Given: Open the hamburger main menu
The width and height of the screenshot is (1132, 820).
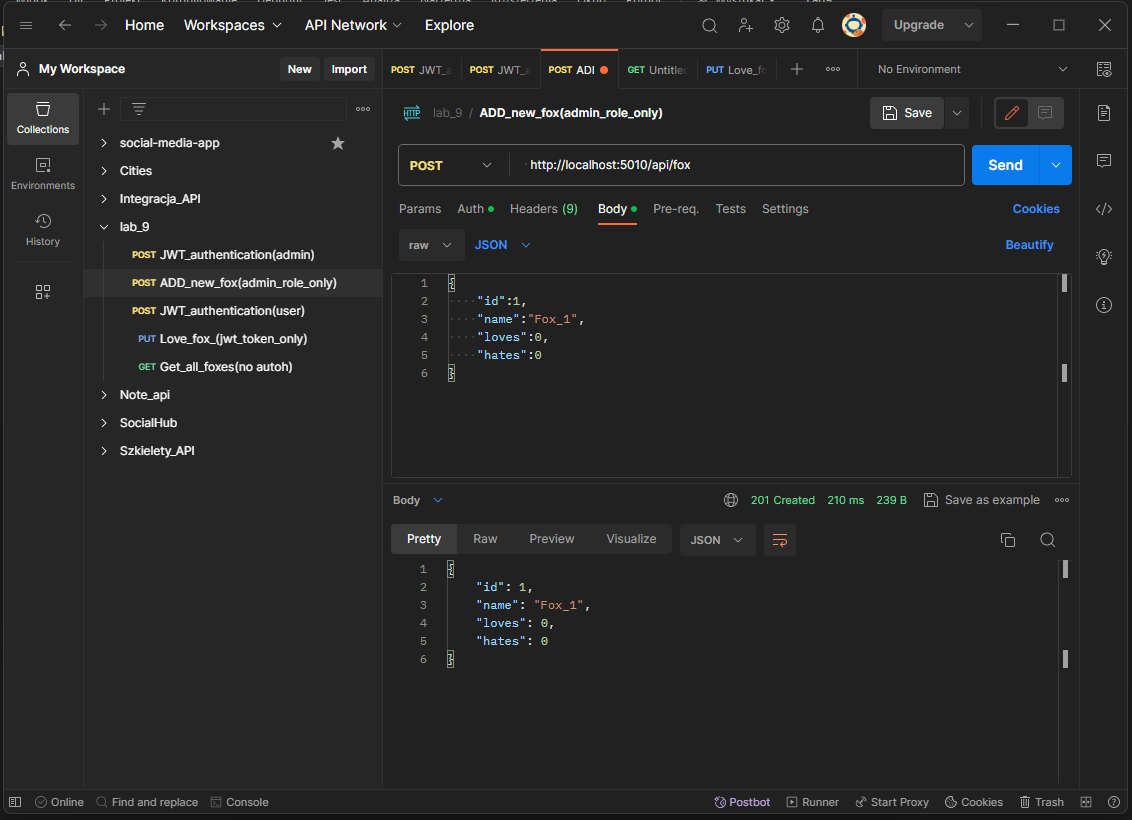Looking at the screenshot, I should 26,25.
